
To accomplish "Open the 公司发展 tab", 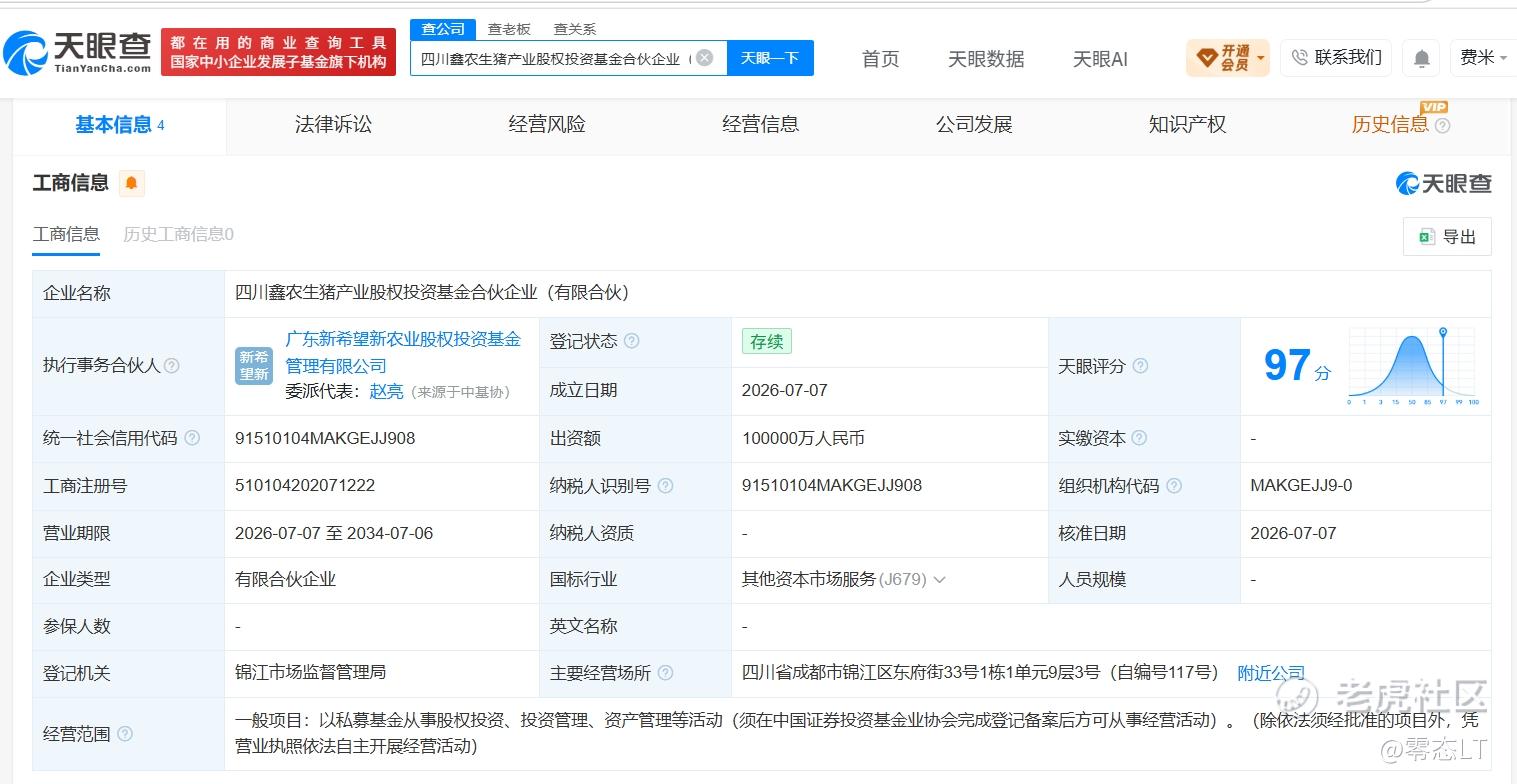I will point(974,125).
